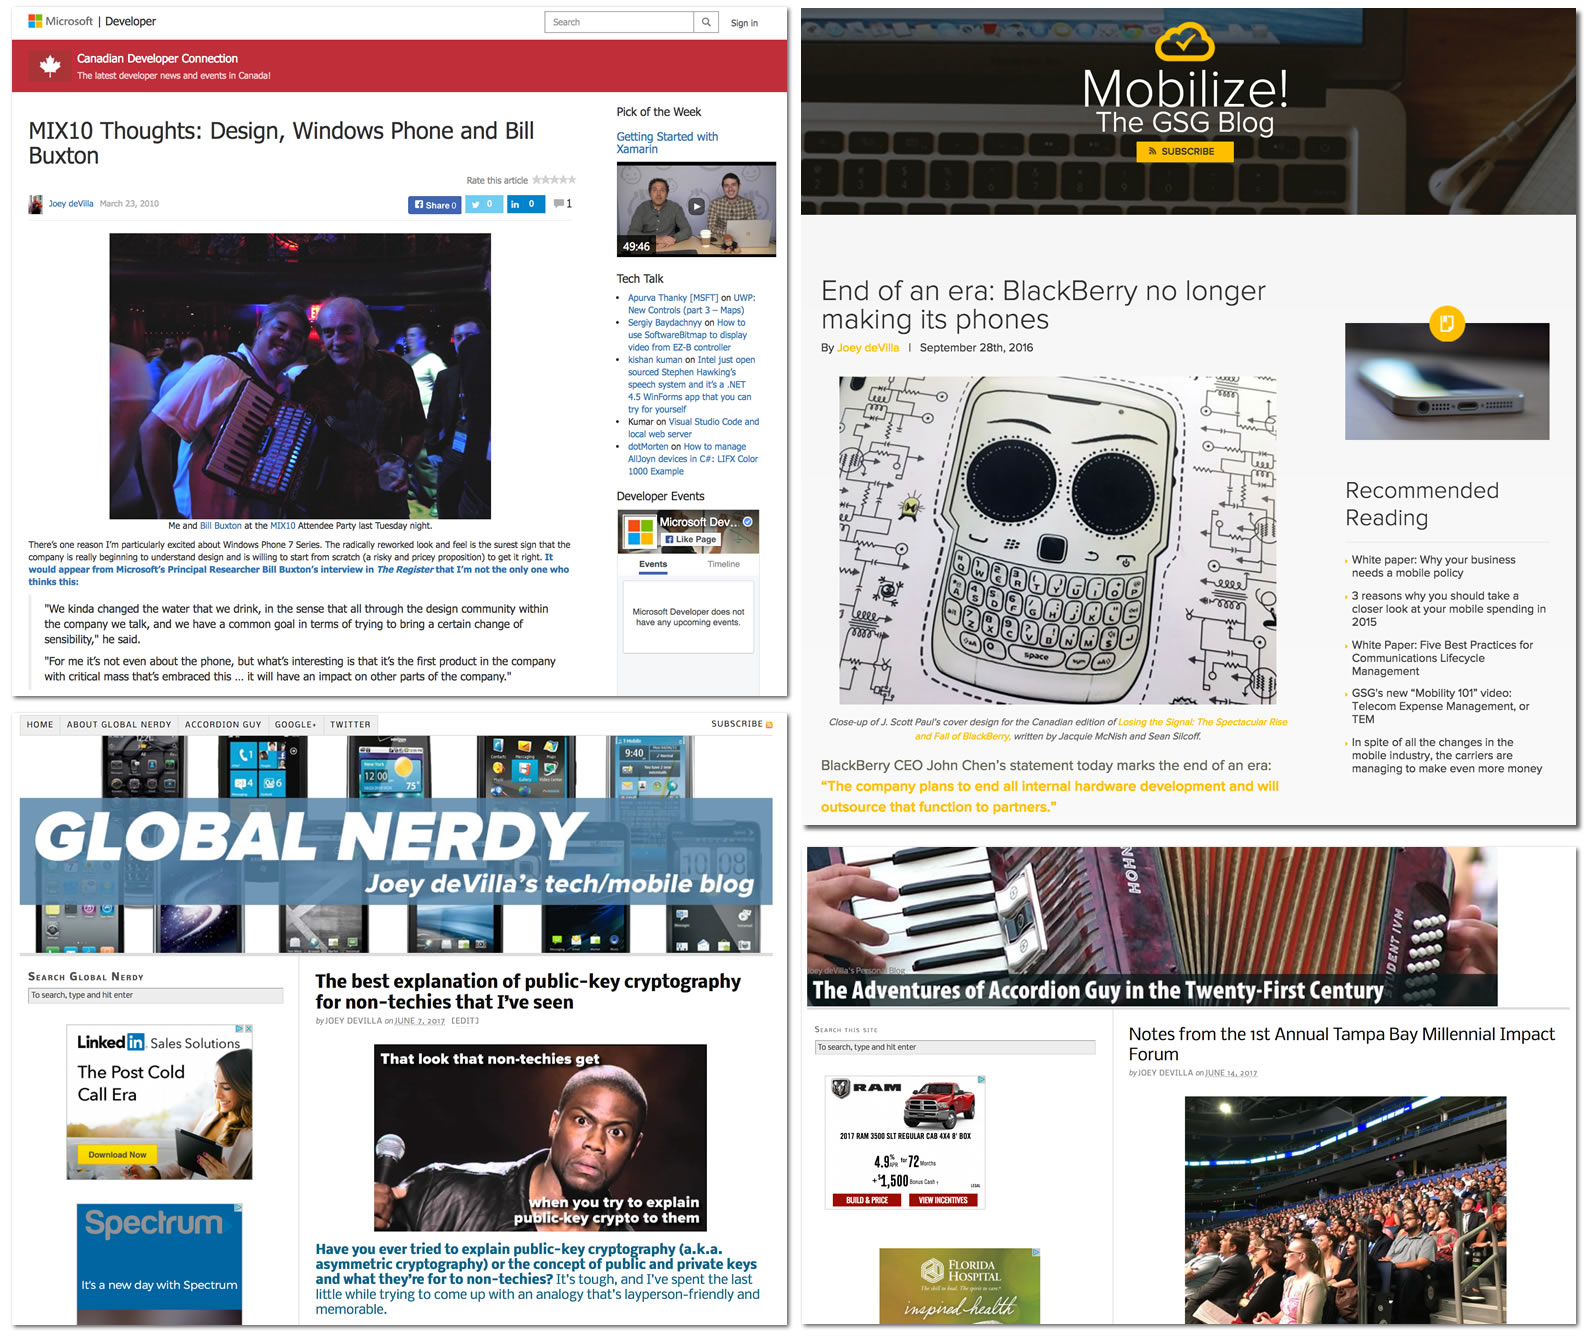Viewport: 1587px width, 1340px height.
Task: Share the MIX10 article on LinkedIn
Action: pos(524,205)
